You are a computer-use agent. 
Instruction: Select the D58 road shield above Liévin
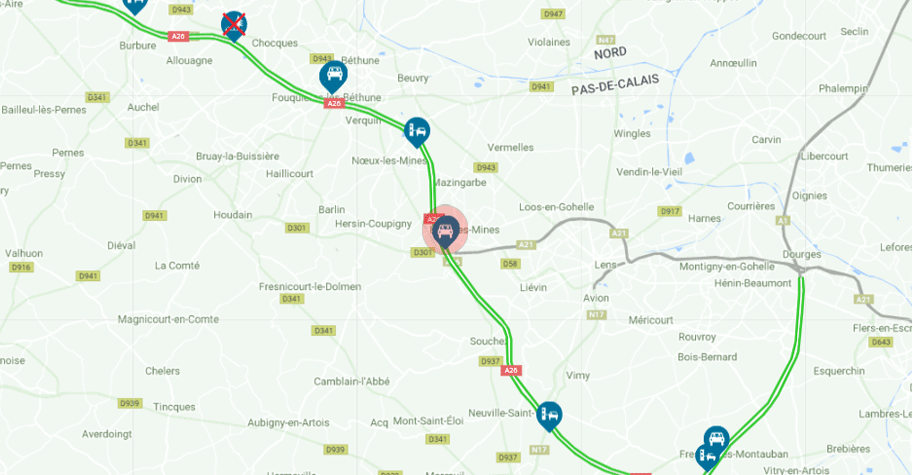[510, 264]
